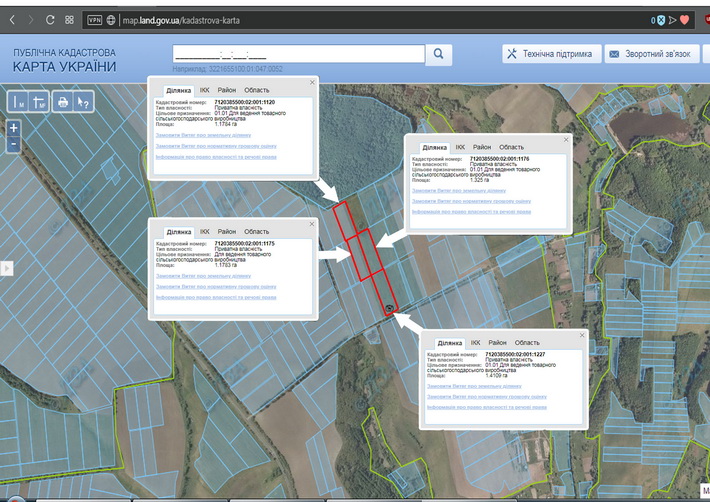Switch to ІКК tab in parcel 1120 popup
Image resolution: width=710 pixels, height=502 pixels.
click(205, 90)
